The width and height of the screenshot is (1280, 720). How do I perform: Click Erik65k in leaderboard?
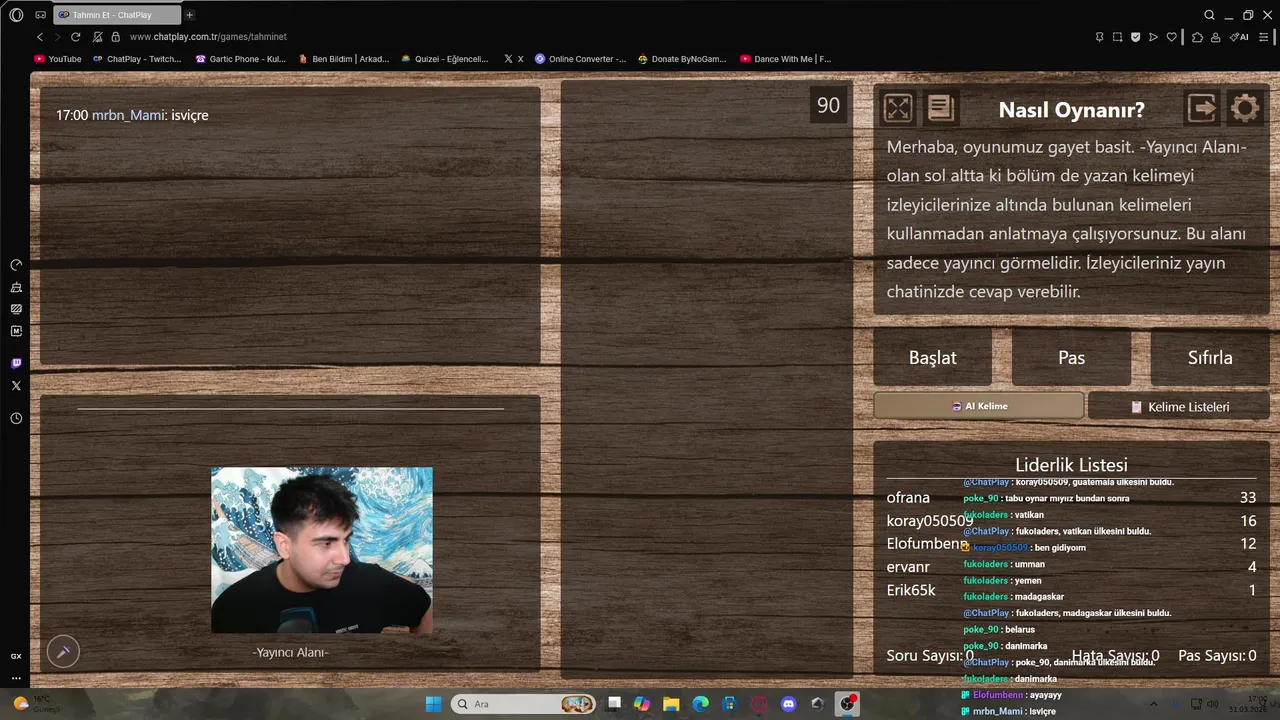(911, 590)
